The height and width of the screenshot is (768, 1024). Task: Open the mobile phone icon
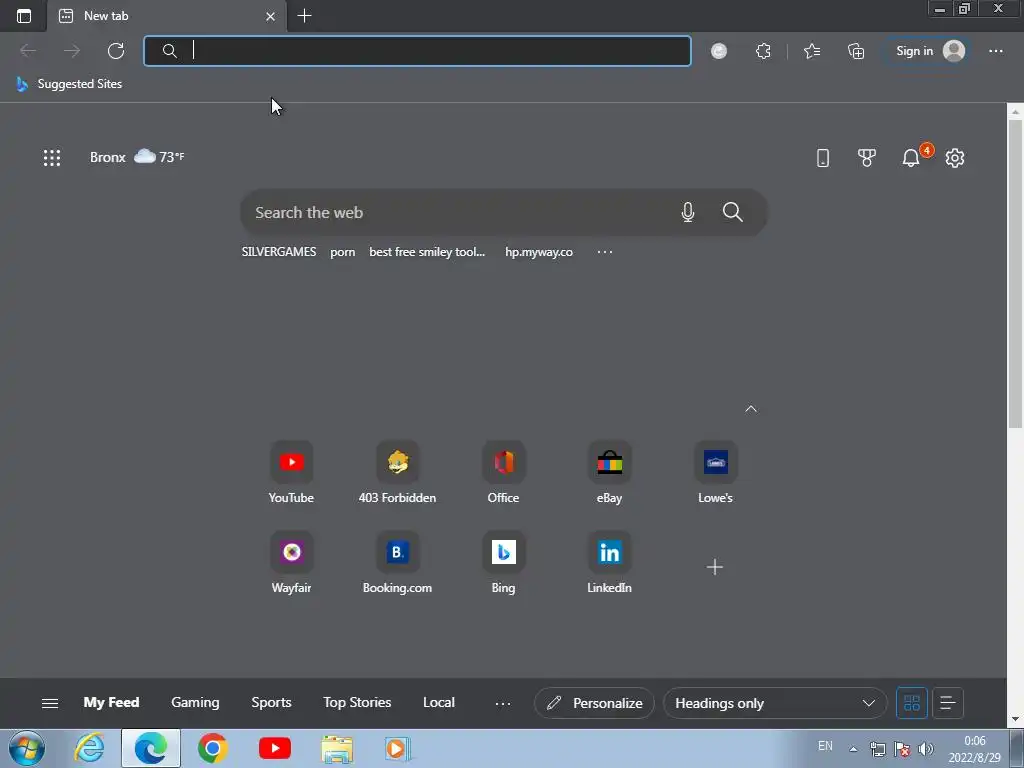point(823,157)
